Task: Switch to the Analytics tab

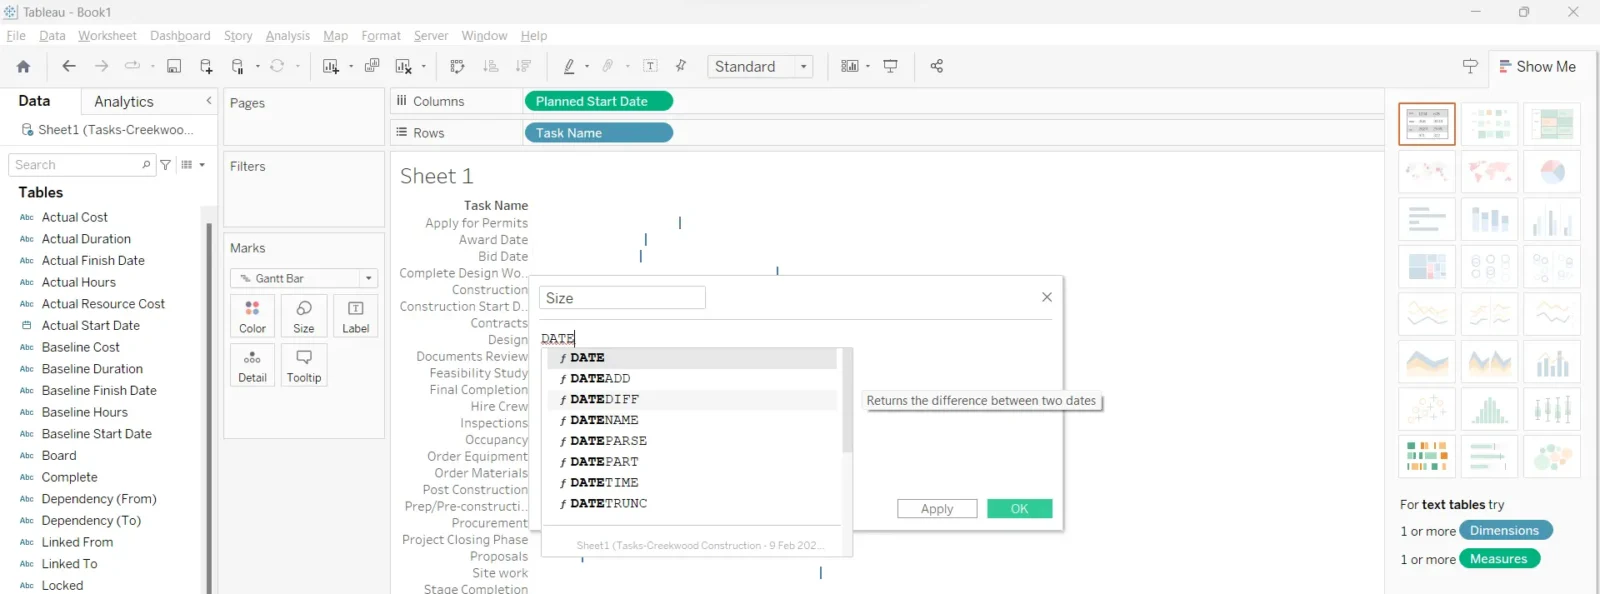Action: (124, 101)
